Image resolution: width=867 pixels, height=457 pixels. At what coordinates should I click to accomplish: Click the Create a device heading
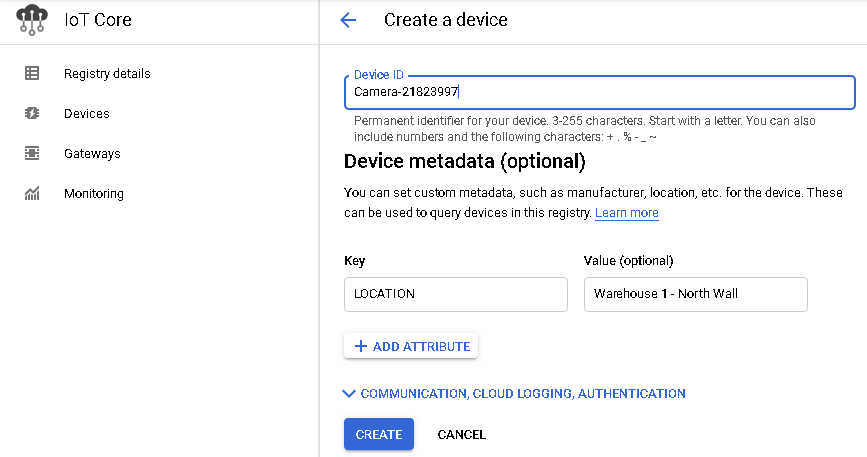[x=446, y=20]
